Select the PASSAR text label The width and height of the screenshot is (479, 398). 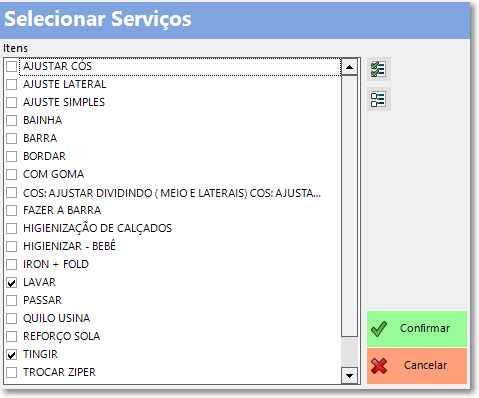[x=43, y=300]
